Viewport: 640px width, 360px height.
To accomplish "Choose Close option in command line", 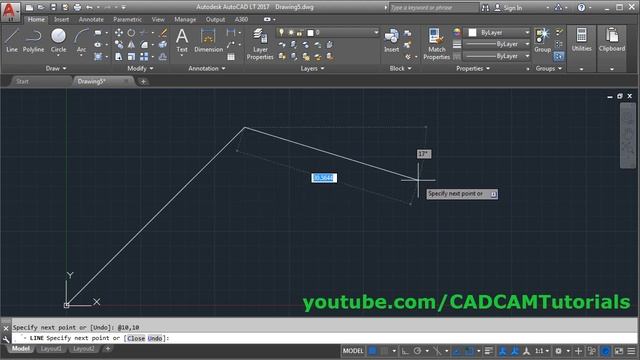I will [136, 338].
